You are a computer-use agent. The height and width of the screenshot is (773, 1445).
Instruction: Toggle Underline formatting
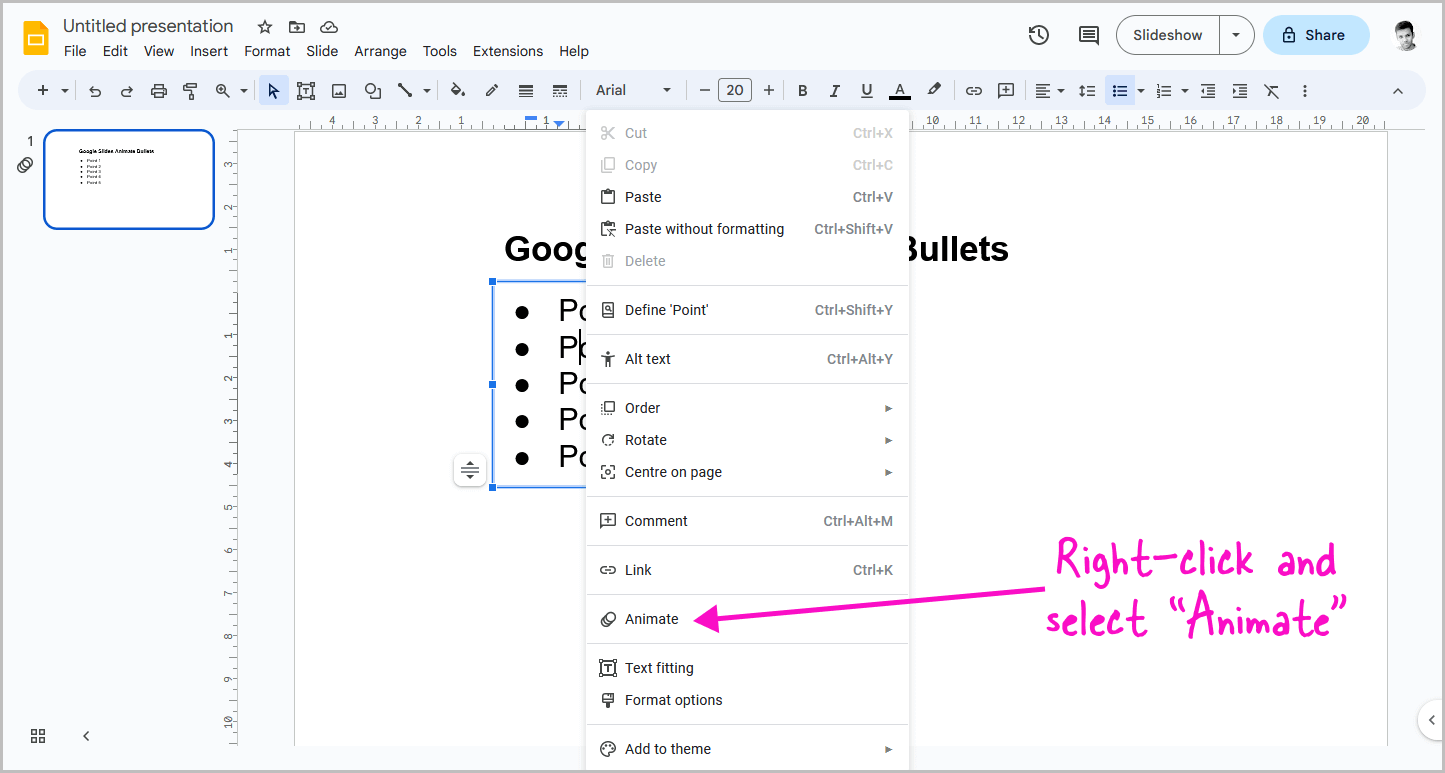(867, 91)
